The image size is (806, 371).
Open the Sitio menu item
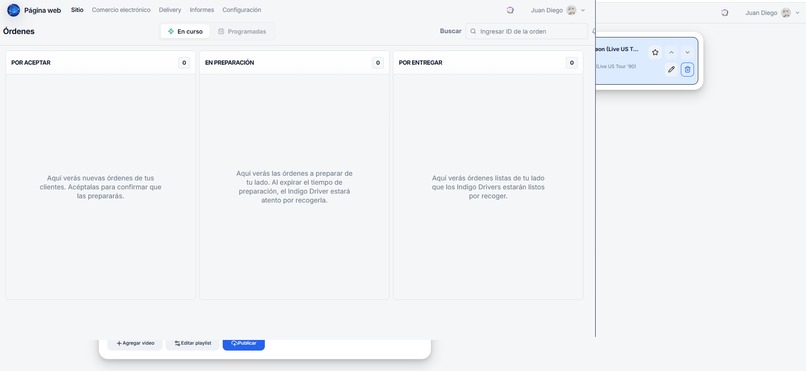[x=77, y=10]
